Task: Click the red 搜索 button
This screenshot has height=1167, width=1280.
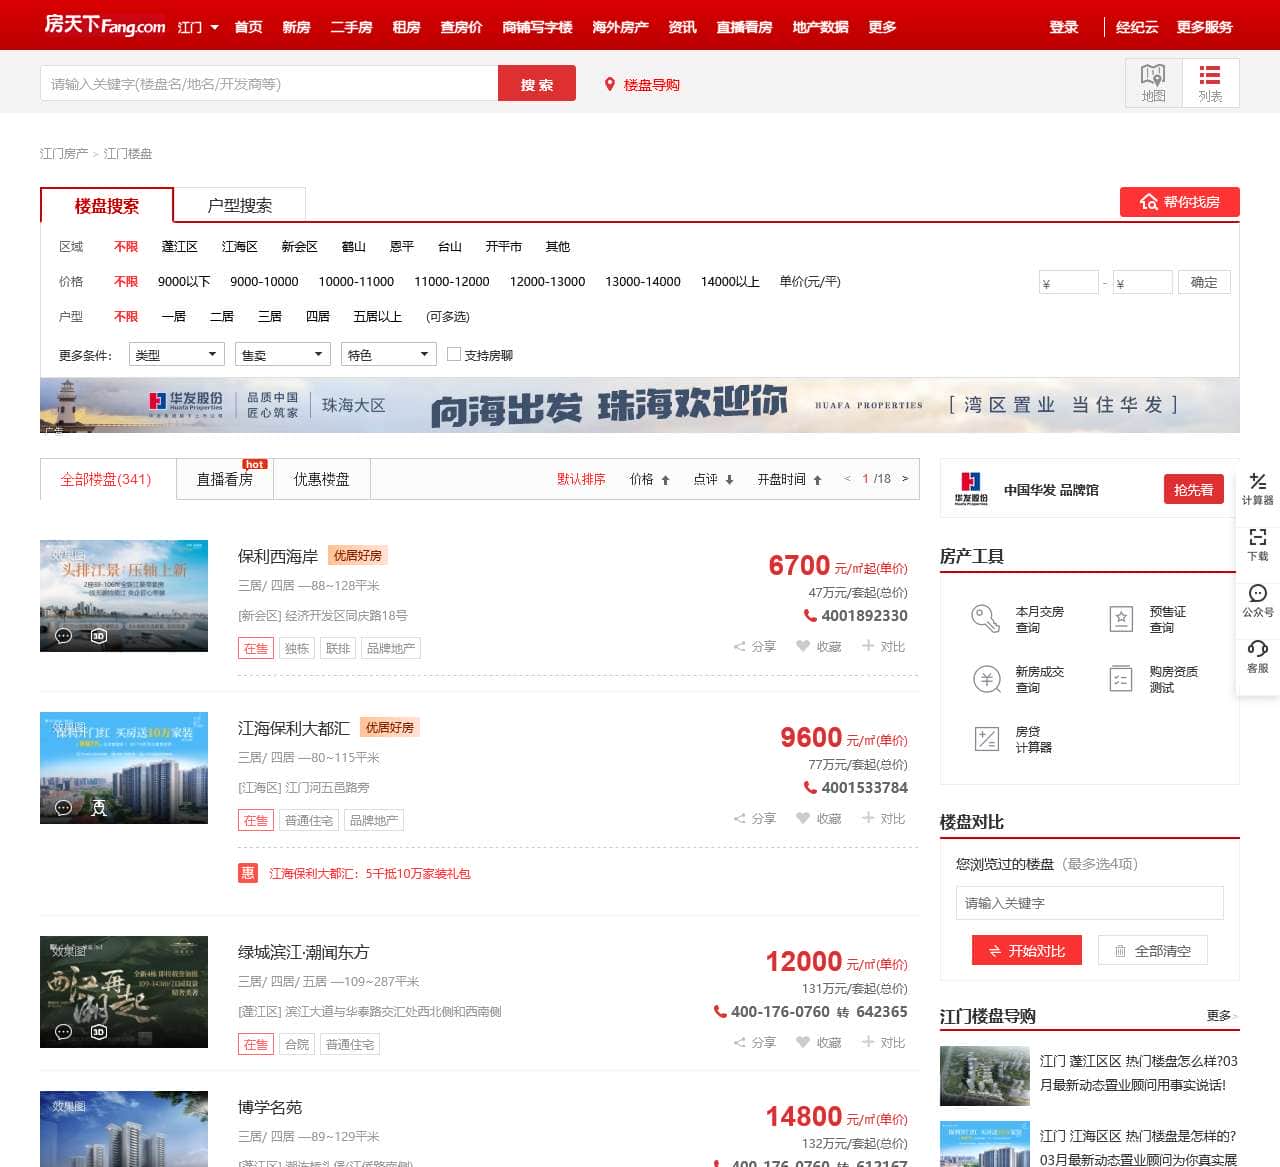Action: click(x=537, y=83)
